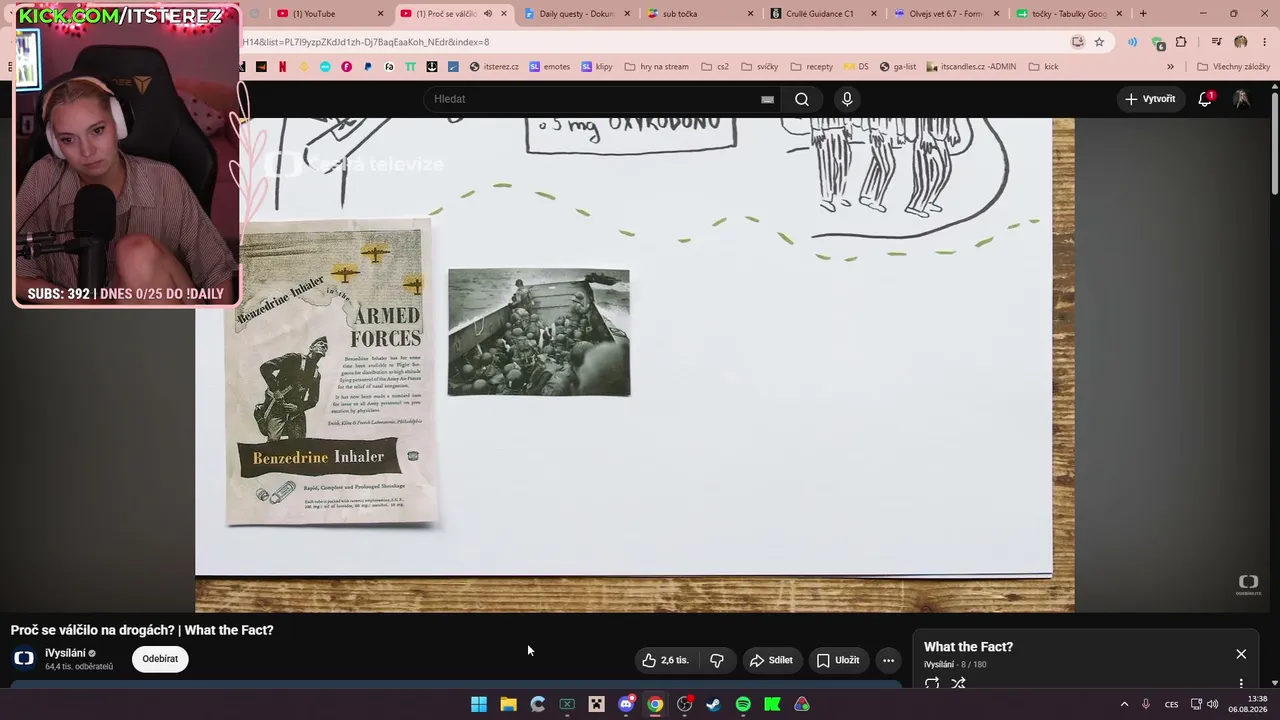1280x720 pixels.
Task: Toggle playlist loop
Action: tap(932, 684)
